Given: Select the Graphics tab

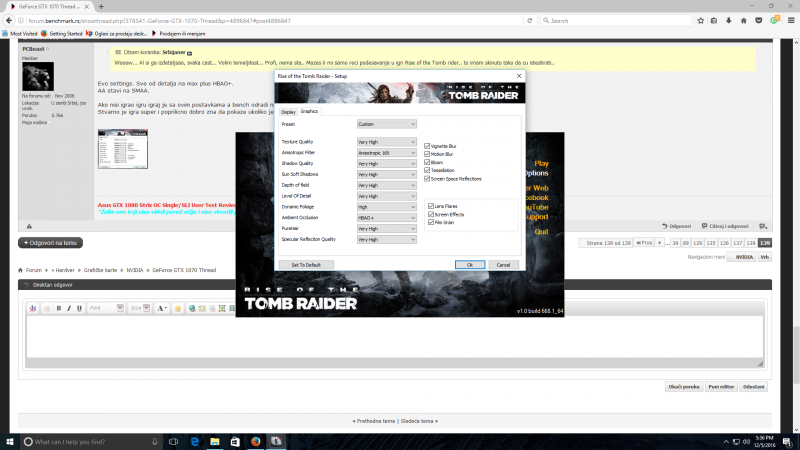Looking at the screenshot, I should pos(309,111).
